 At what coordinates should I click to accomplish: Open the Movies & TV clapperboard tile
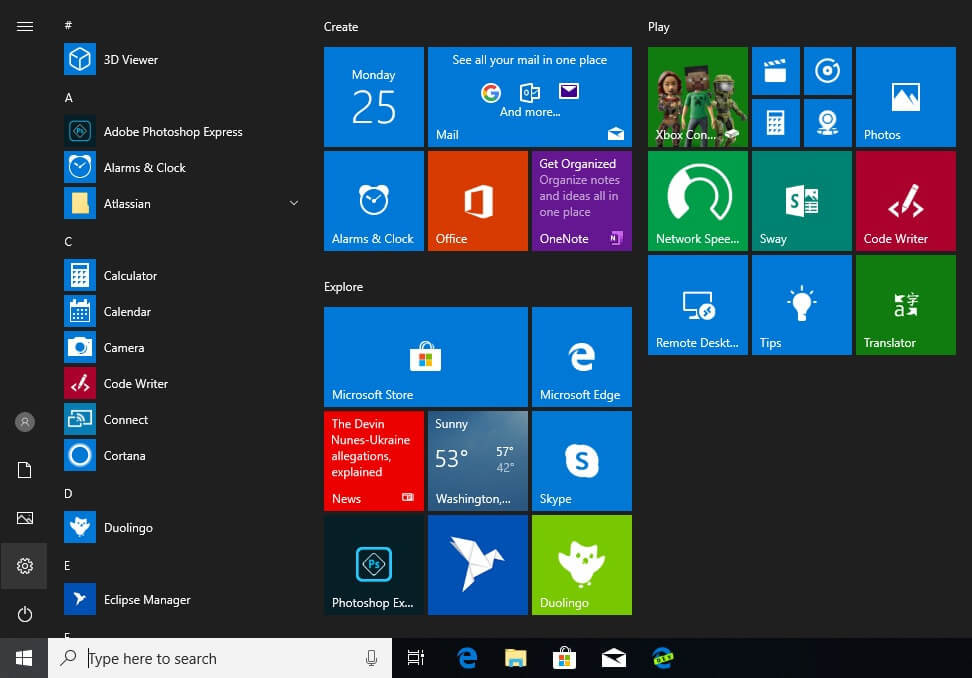tap(775, 71)
